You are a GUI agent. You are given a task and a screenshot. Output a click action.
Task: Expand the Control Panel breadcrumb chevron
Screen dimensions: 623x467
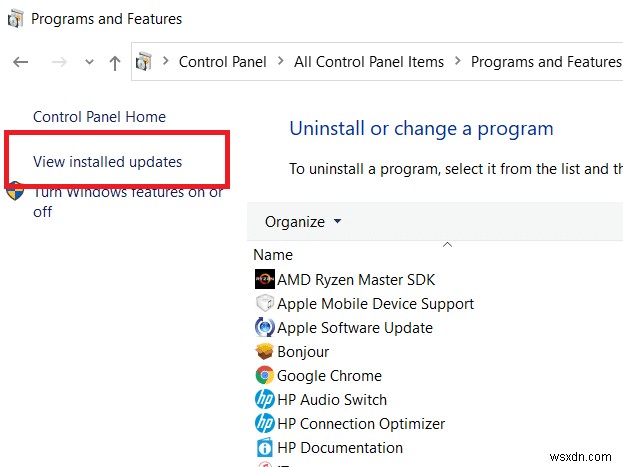pyautogui.click(x=166, y=62)
